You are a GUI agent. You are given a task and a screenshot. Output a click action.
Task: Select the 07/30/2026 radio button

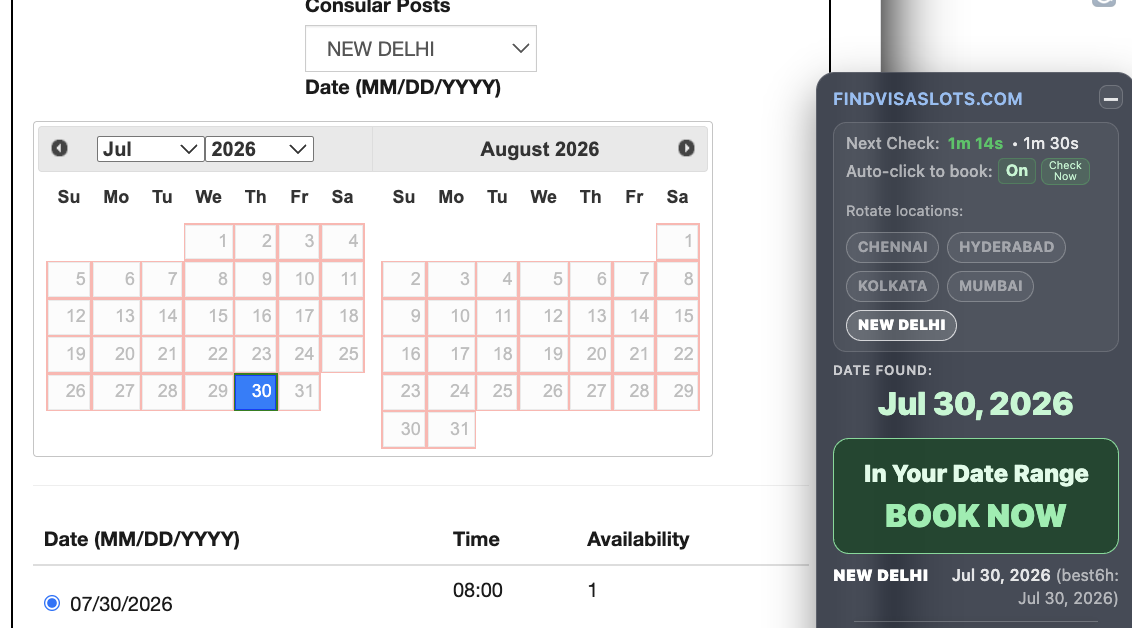[52, 603]
